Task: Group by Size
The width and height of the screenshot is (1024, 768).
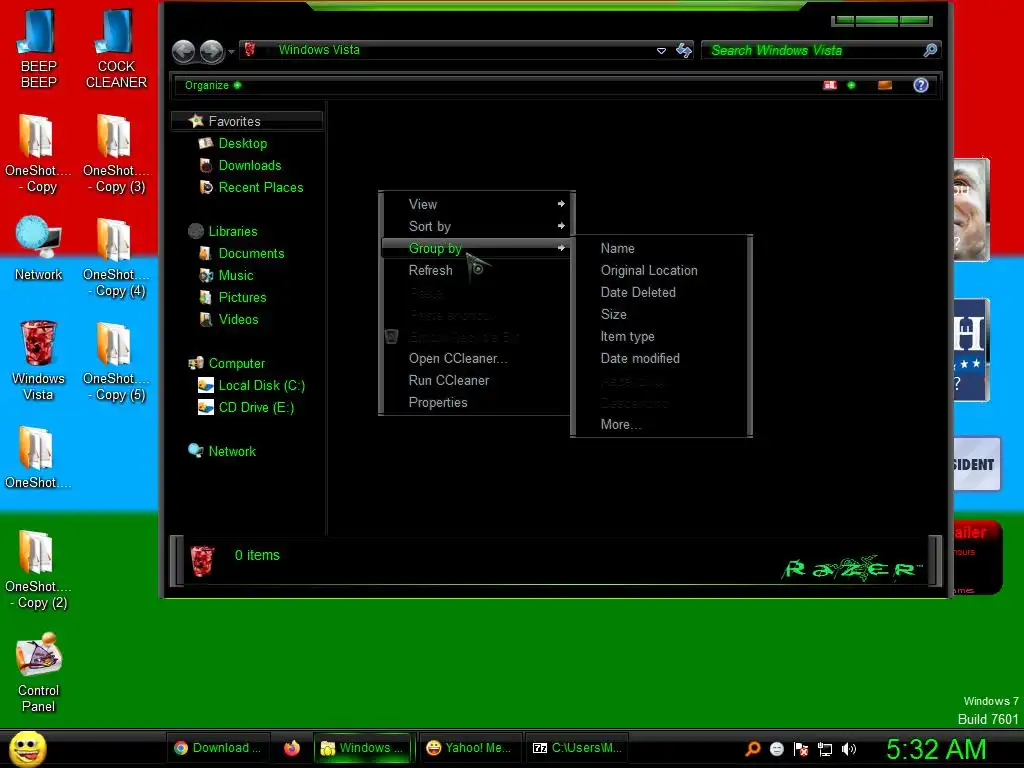Action: [661, 315]
